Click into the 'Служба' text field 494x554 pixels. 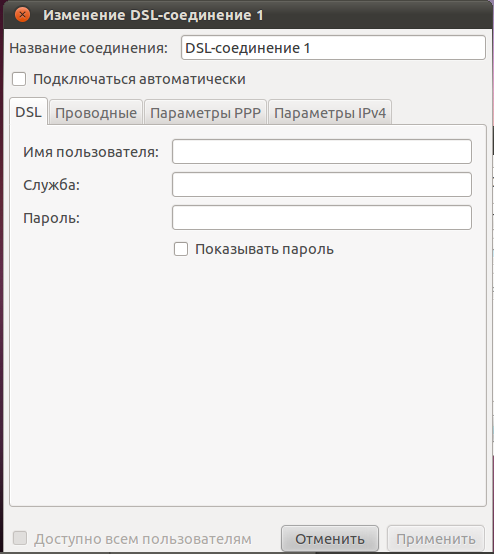pos(322,184)
